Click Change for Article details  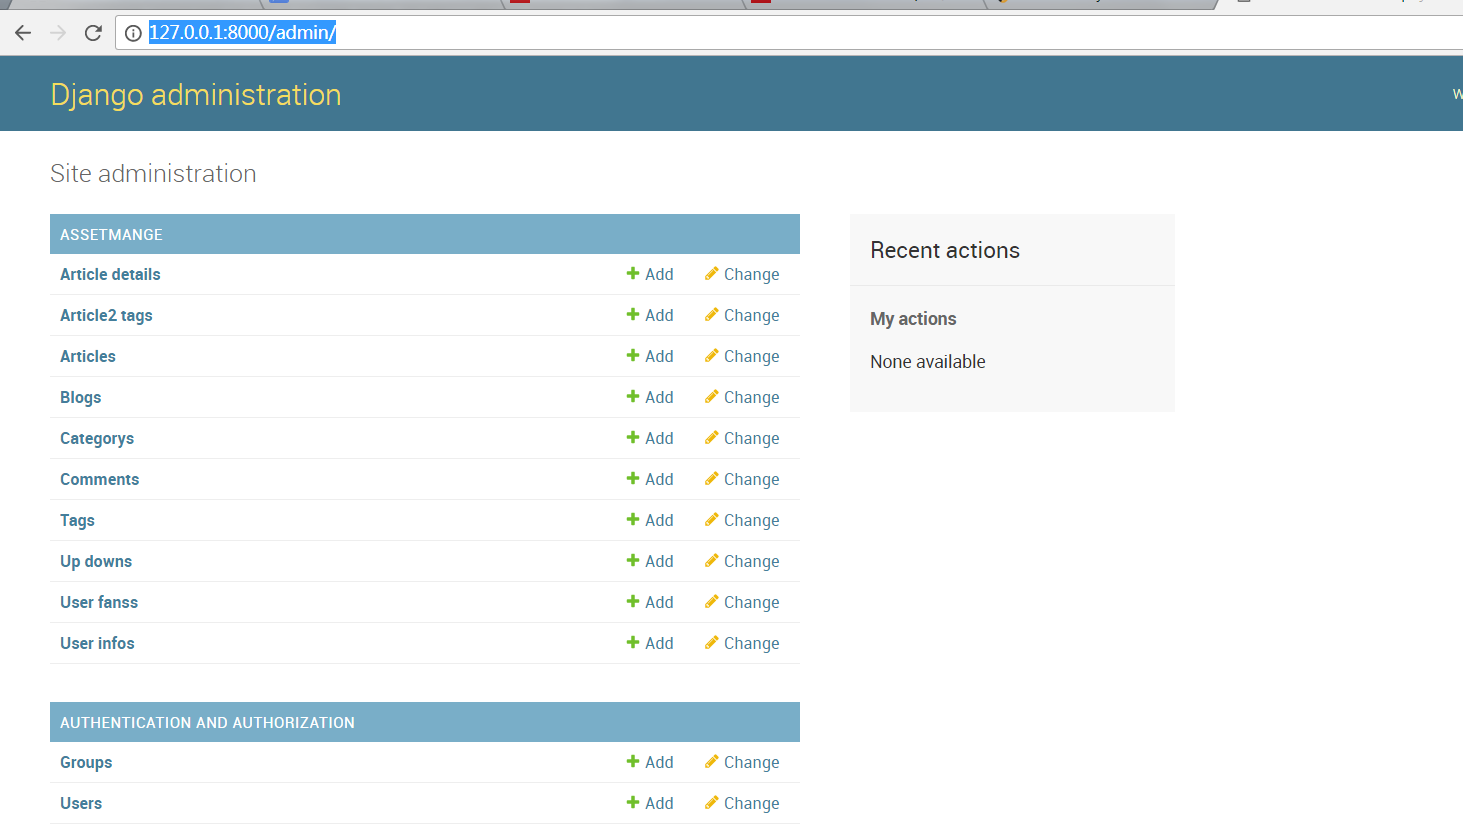(x=742, y=274)
